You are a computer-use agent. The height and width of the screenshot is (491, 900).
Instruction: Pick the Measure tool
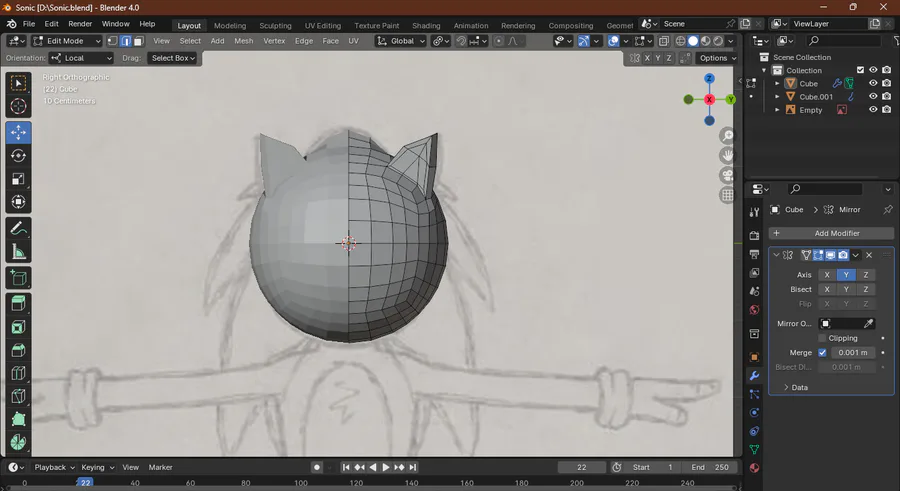click(x=18, y=252)
